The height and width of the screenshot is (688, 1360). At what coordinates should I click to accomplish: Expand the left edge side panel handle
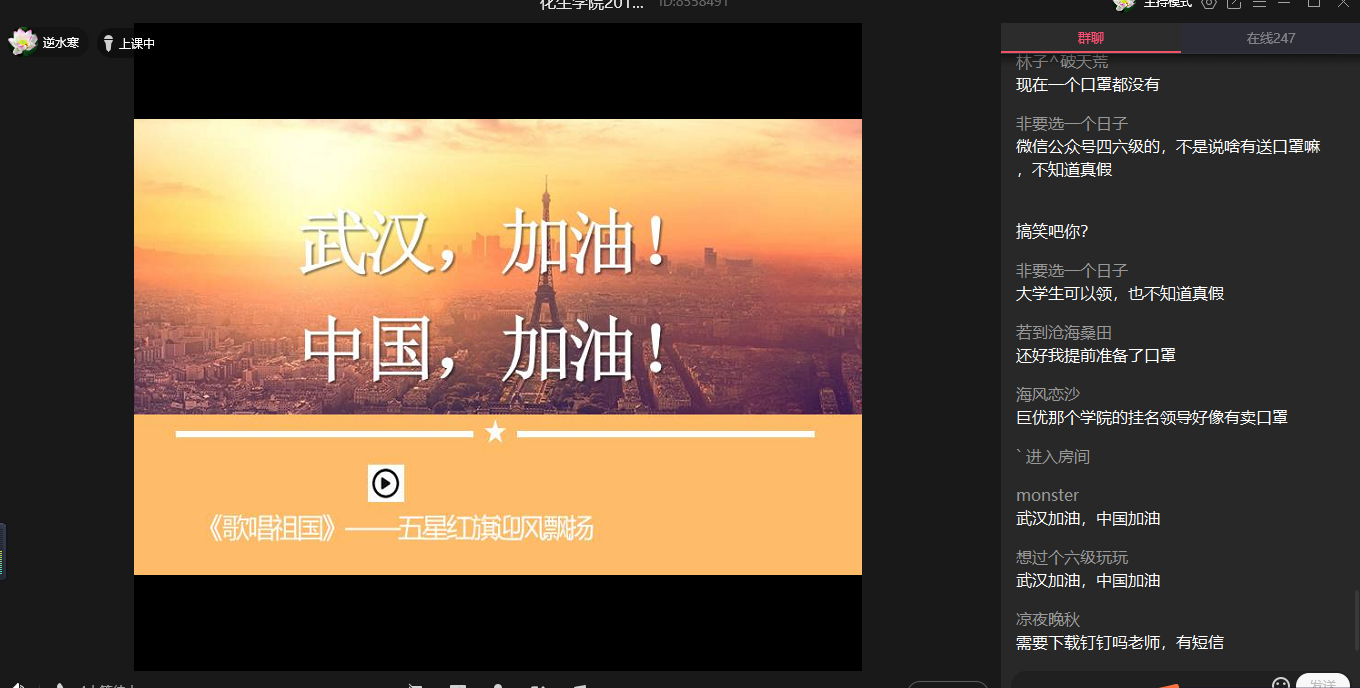click(3, 551)
